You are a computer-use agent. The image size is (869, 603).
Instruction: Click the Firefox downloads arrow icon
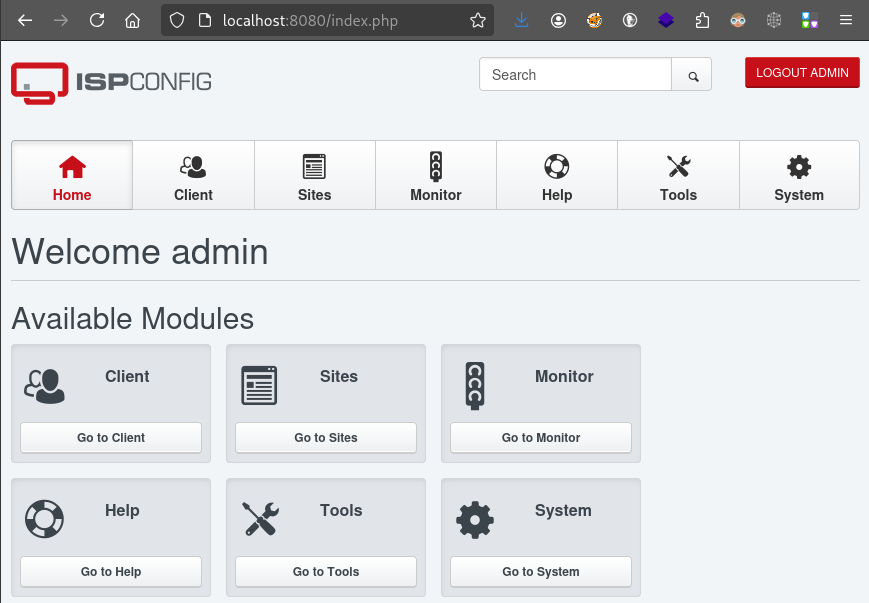click(521, 20)
